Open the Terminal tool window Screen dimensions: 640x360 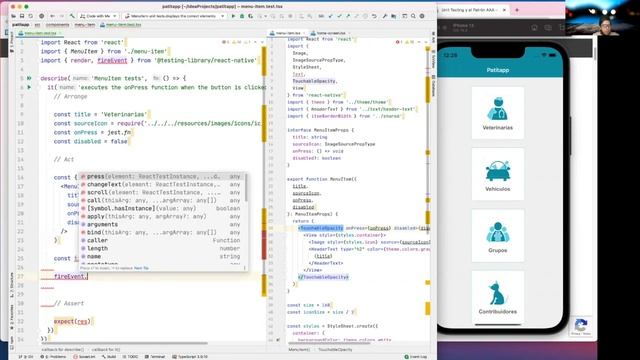tap(155, 357)
